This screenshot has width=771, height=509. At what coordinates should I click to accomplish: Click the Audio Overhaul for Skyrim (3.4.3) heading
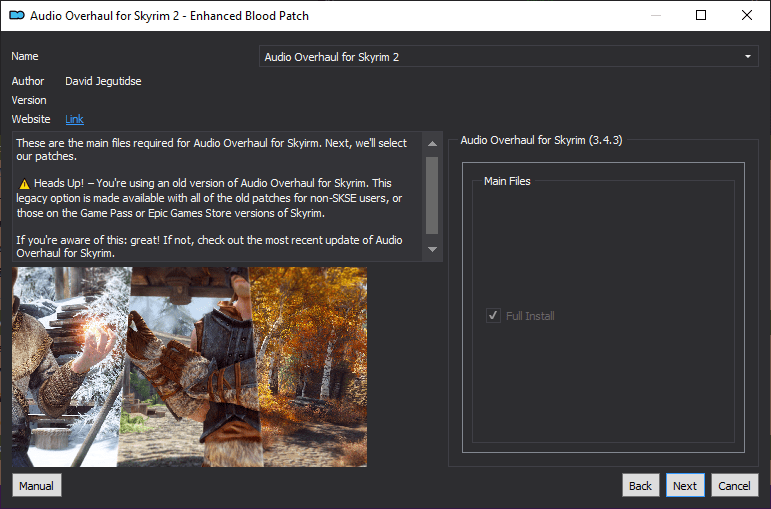[541, 140]
